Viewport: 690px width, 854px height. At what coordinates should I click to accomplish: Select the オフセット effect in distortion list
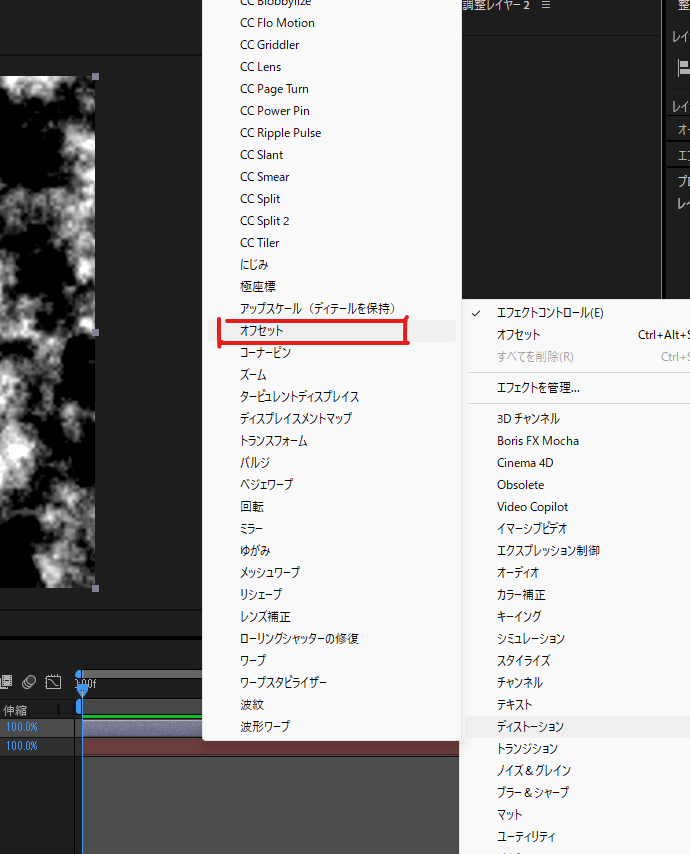(x=262, y=331)
